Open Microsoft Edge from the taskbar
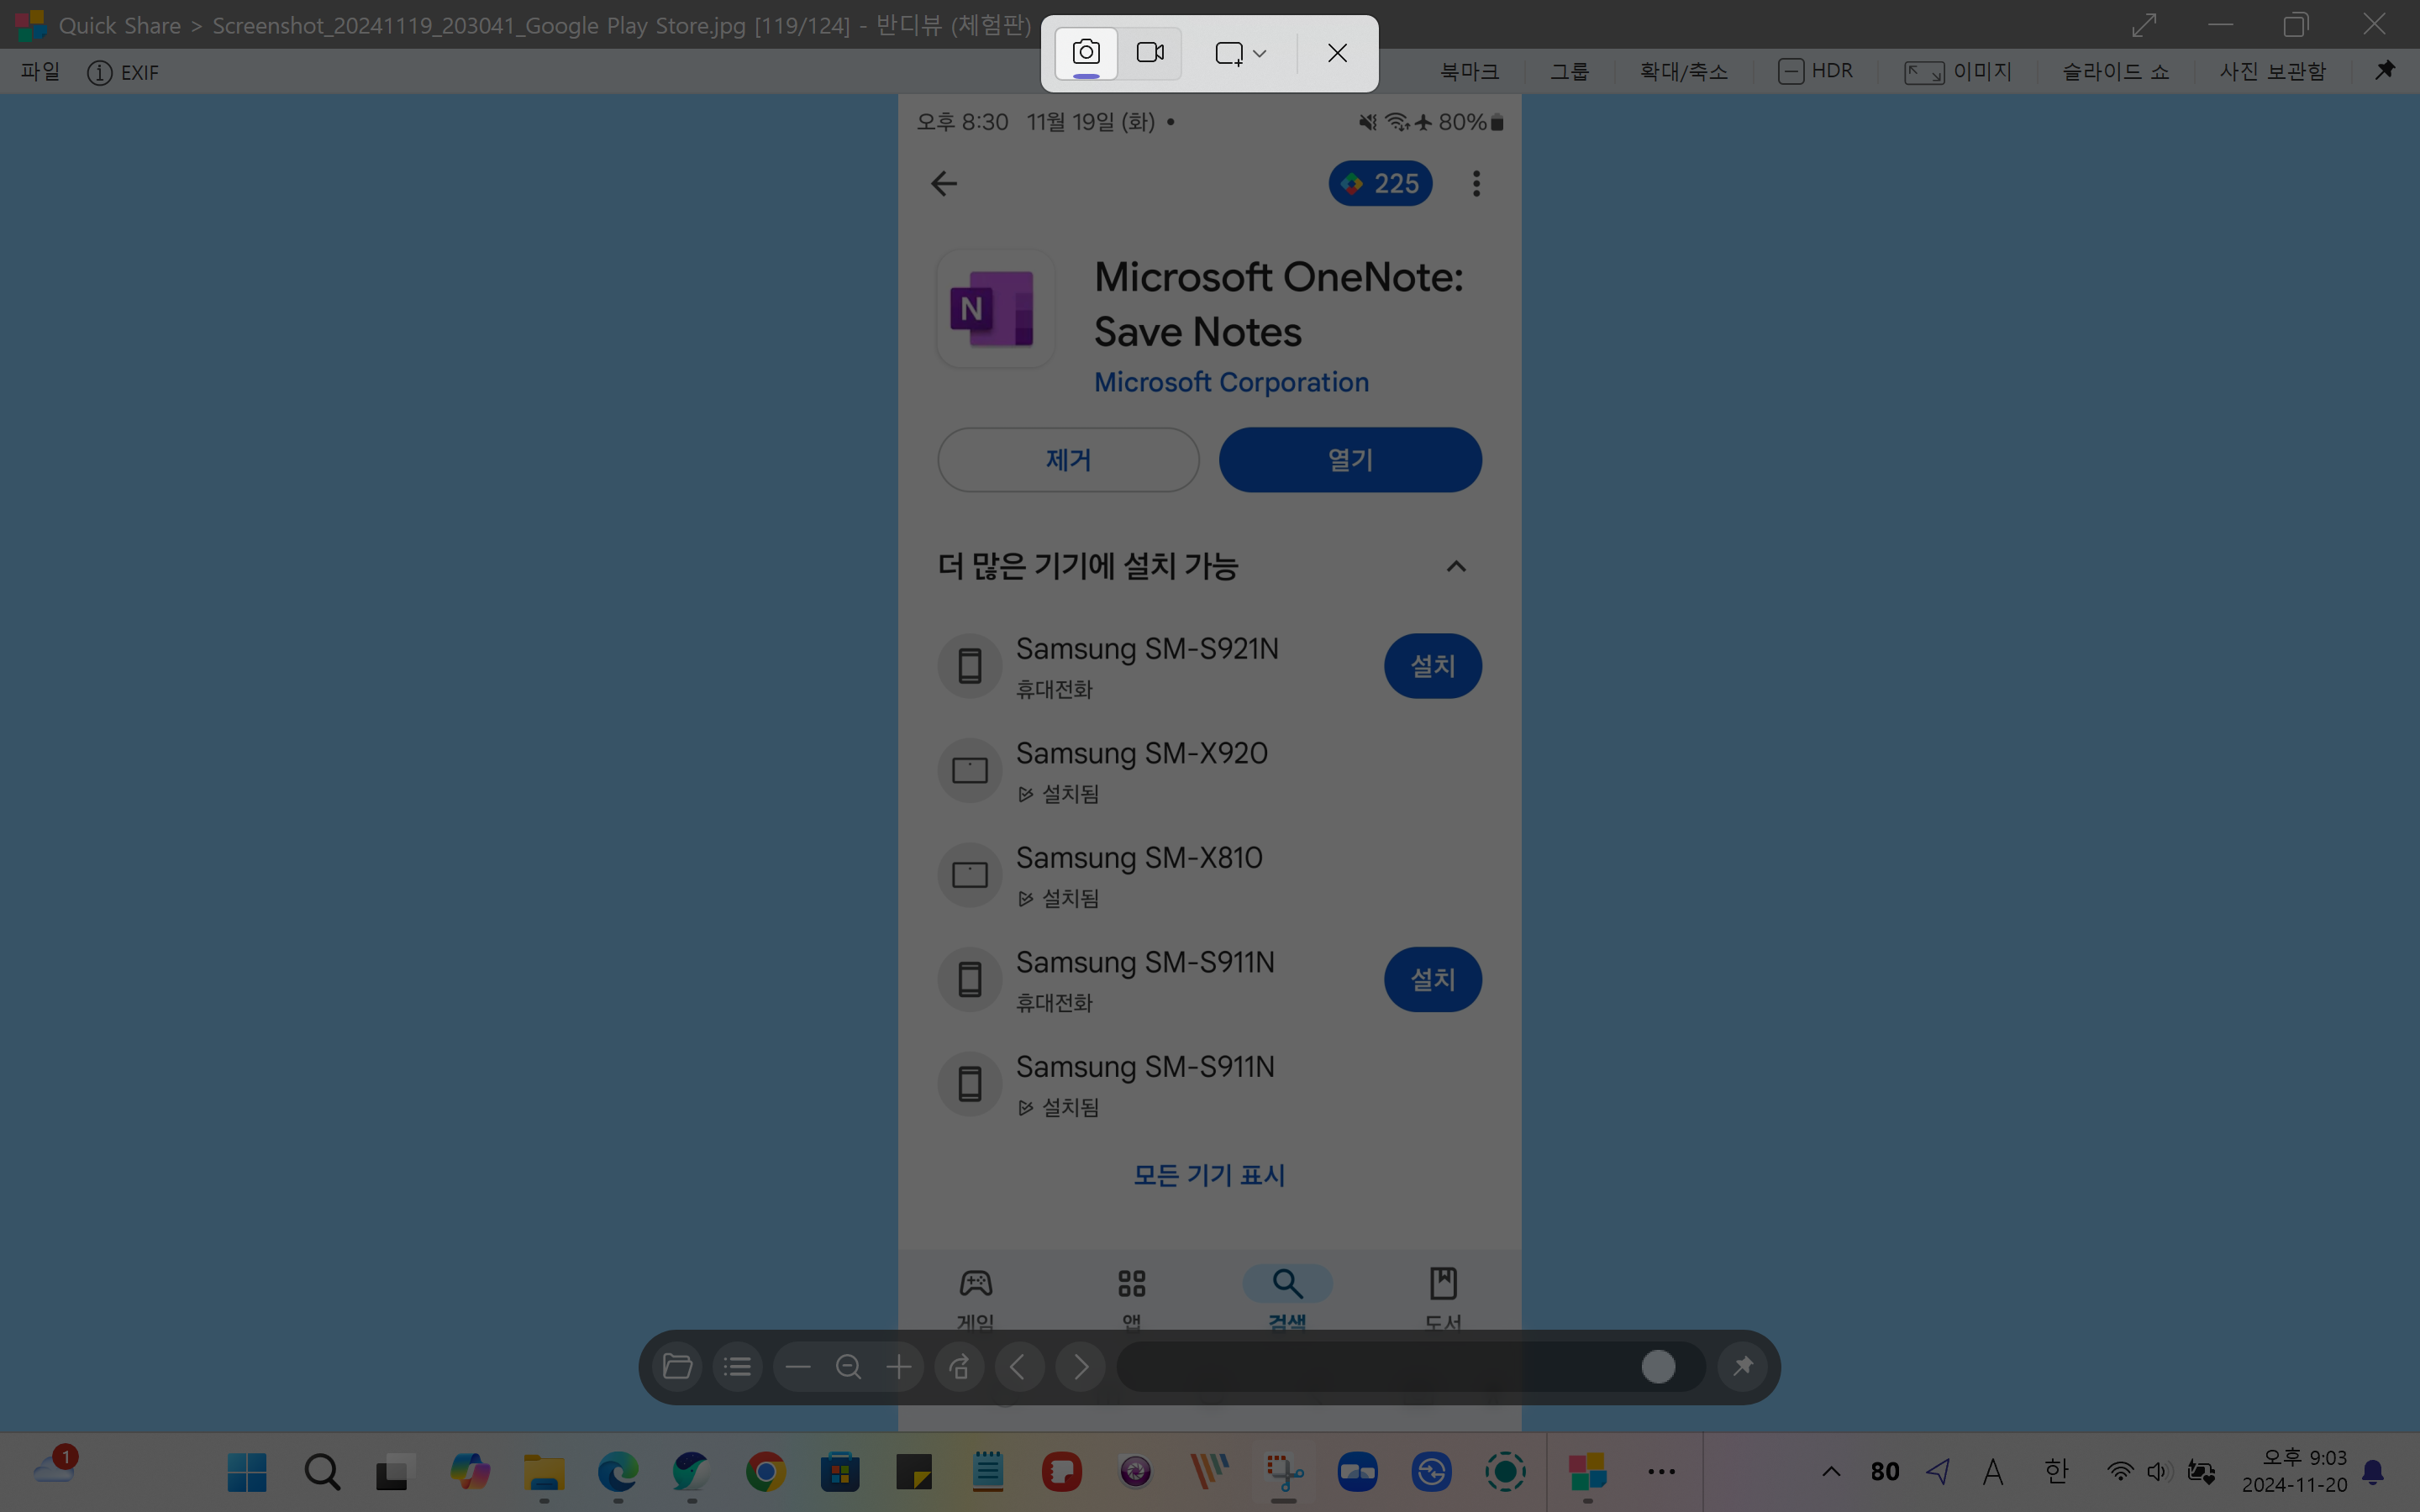 [x=618, y=1471]
